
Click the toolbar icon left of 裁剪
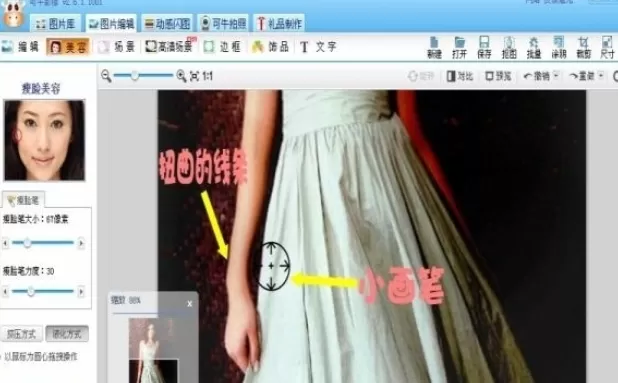click(558, 48)
